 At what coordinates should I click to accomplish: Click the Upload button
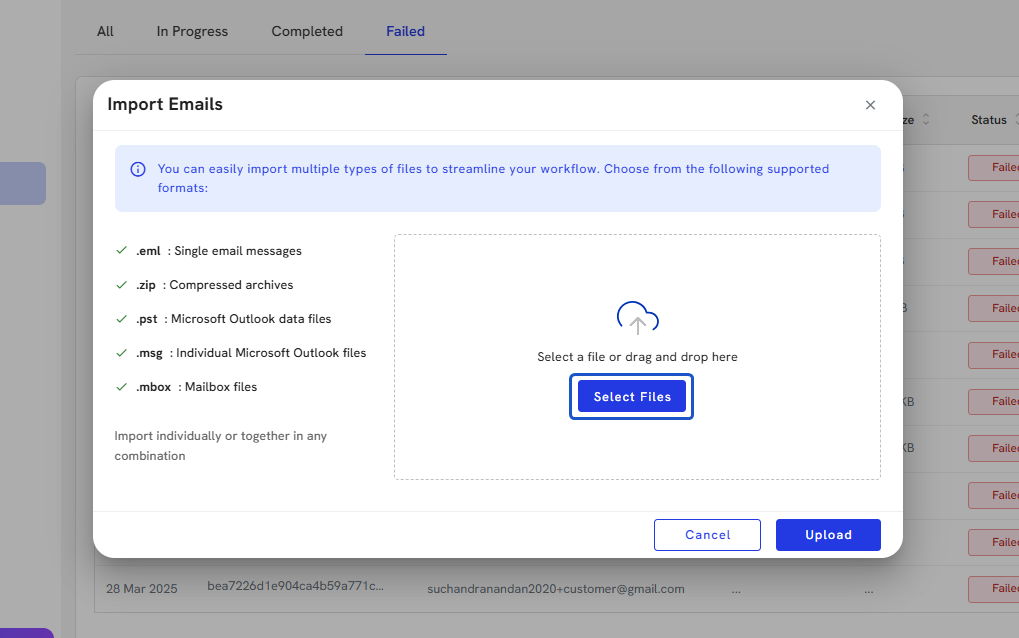[828, 535]
